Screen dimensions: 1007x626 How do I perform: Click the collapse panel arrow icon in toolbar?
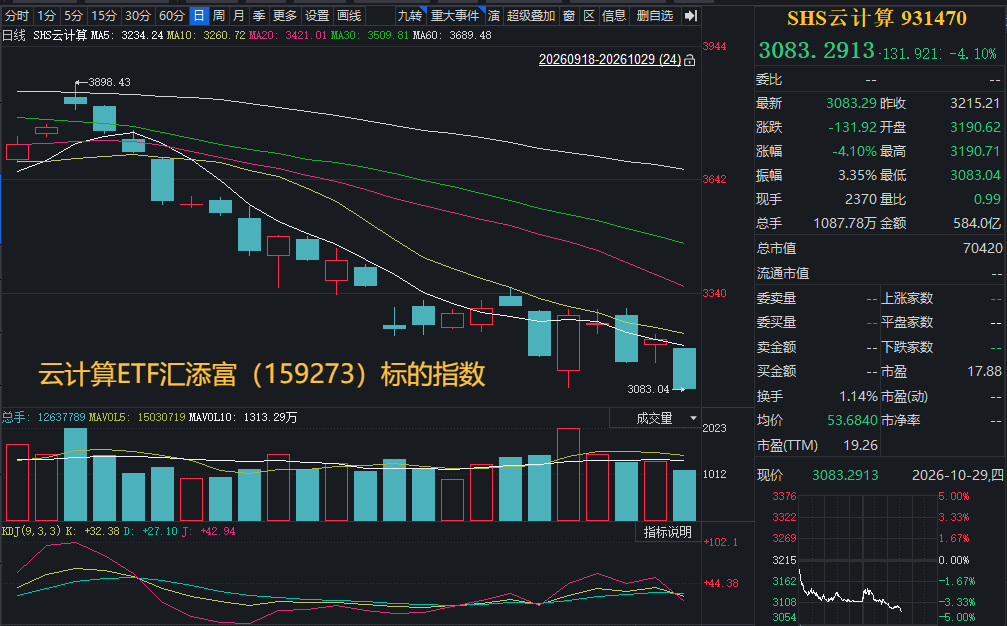pos(690,15)
